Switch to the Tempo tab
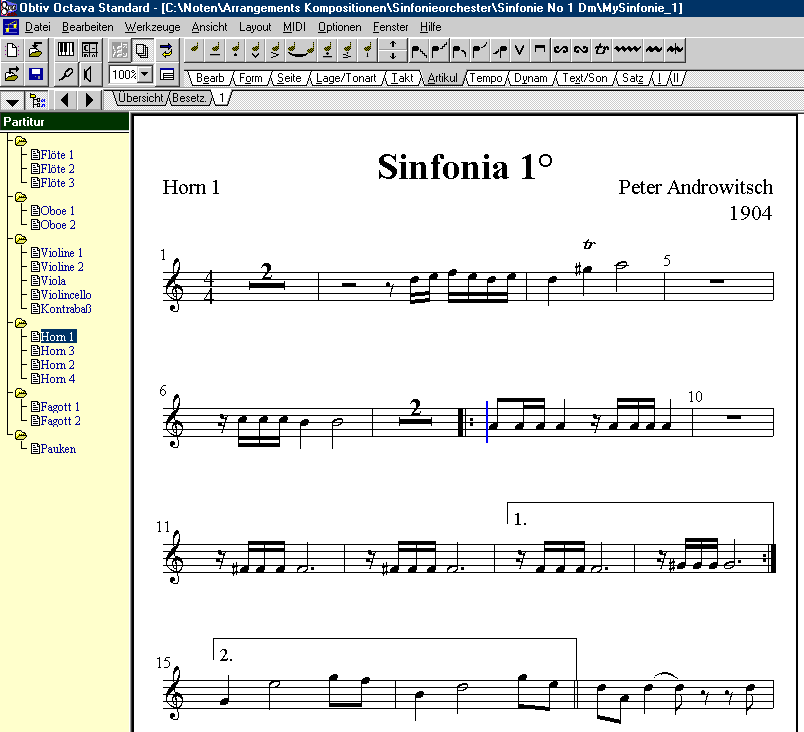Screen dimensions: 804x732 486,78
